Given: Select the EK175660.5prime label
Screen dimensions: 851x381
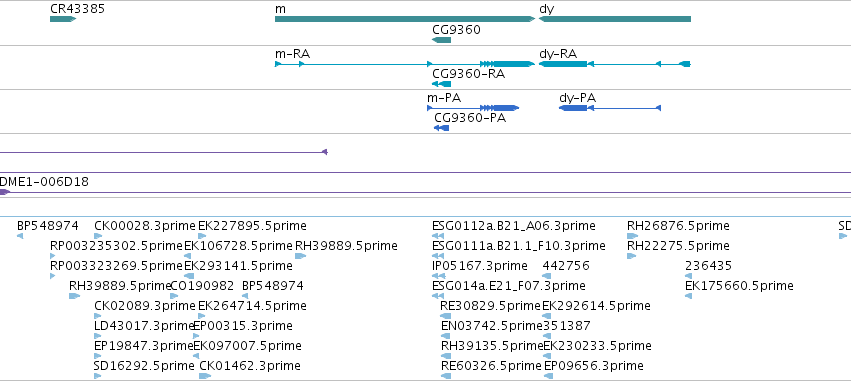Looking at the screenshot, I should pyautogui.click(x=739, y=285).
